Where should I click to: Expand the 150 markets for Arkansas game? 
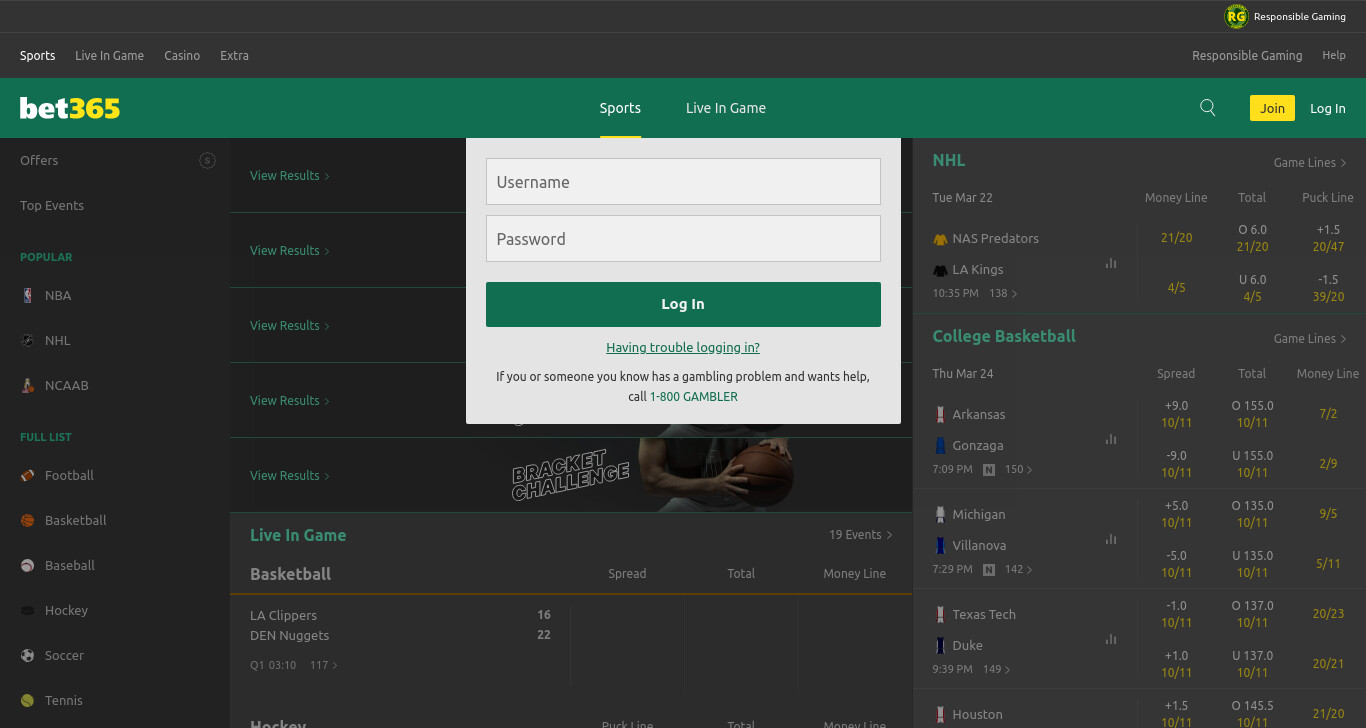pos(1019,469)
